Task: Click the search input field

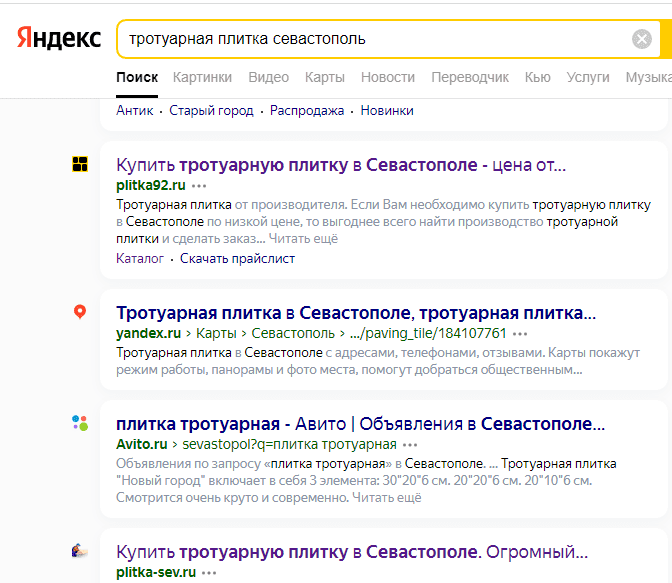Action: pos(370,39)
